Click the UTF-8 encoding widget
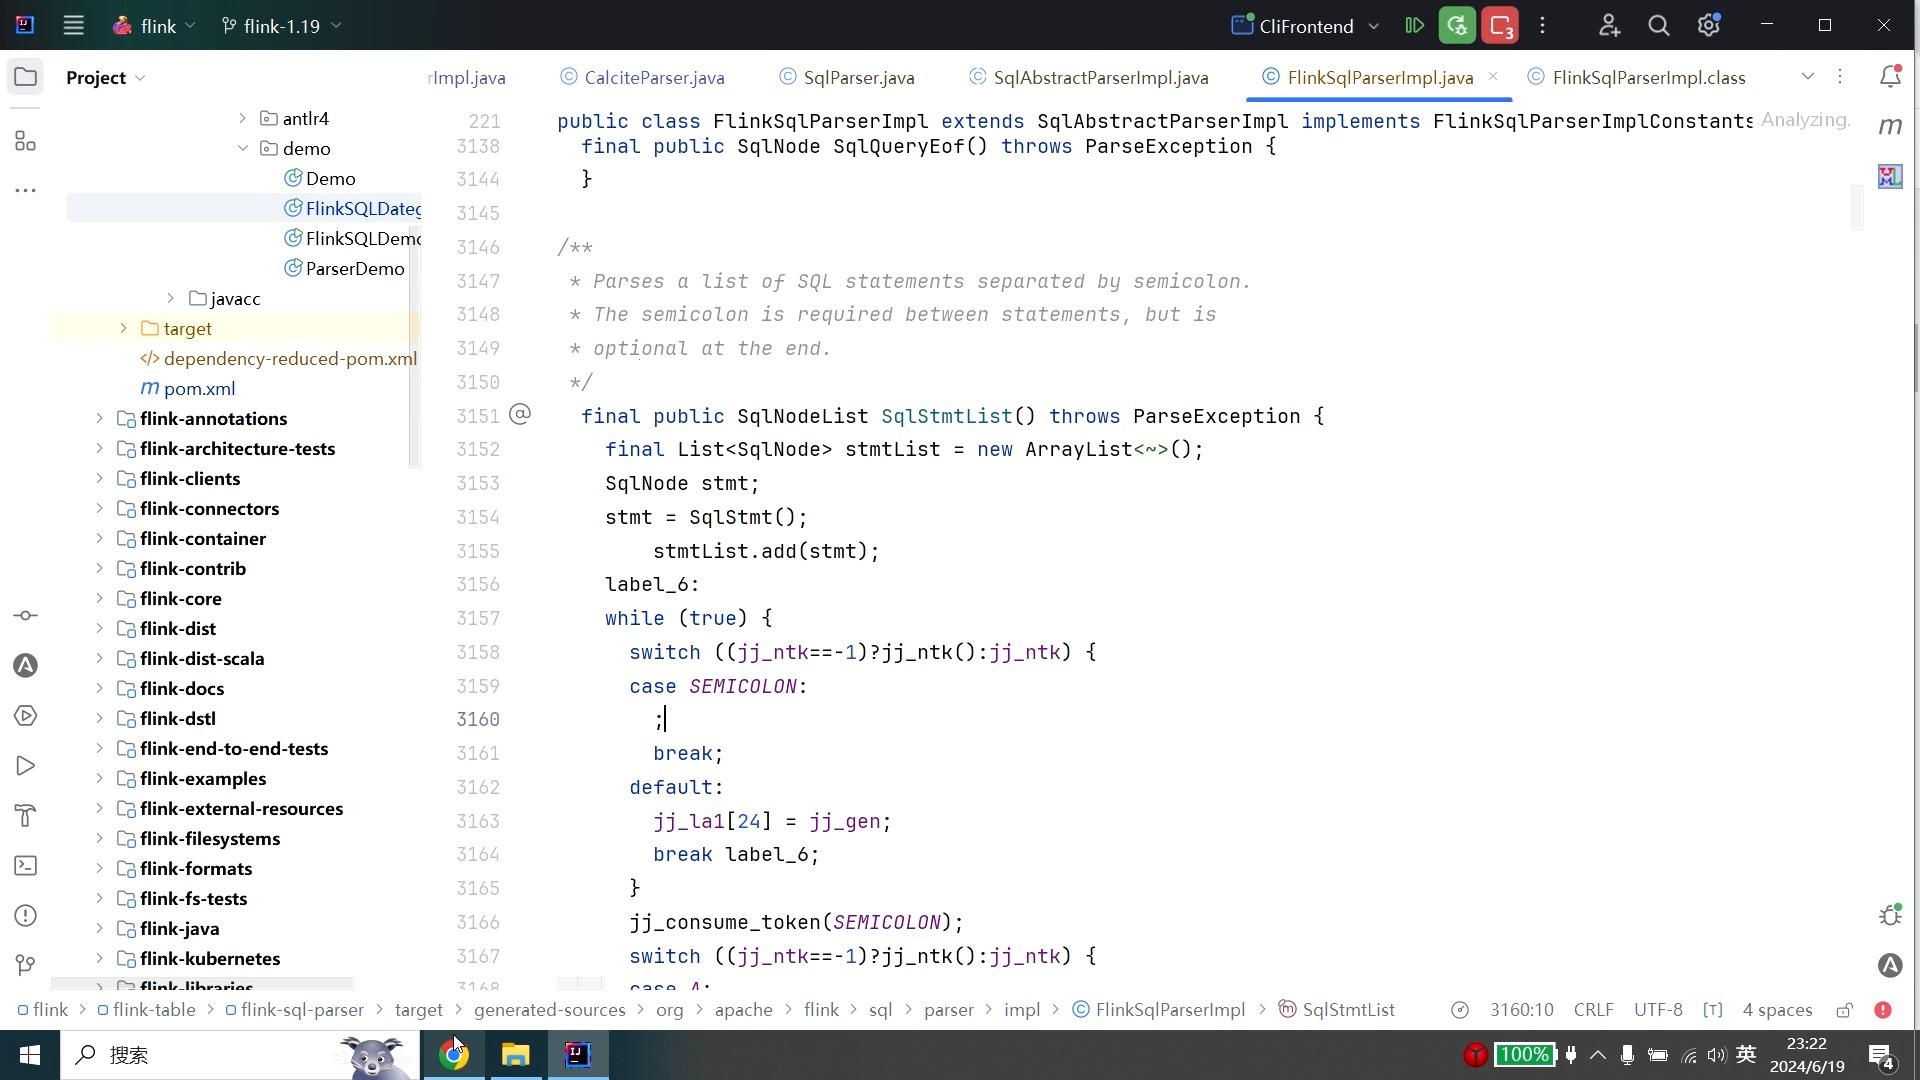This screenshot has width=1920, height=1080. [1658, 1010]
